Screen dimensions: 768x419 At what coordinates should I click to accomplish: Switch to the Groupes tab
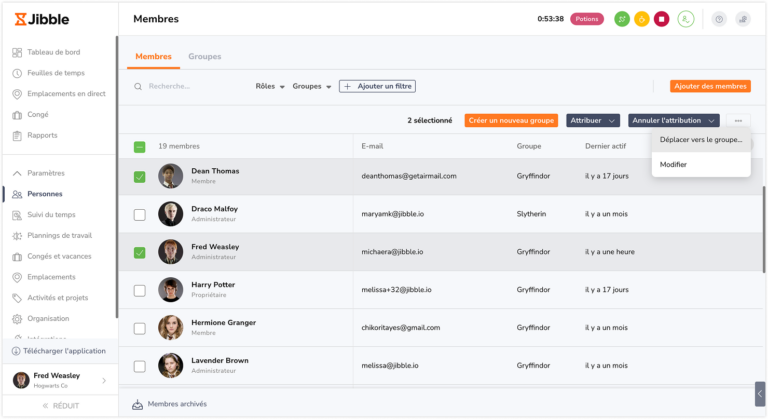[205, 56]
